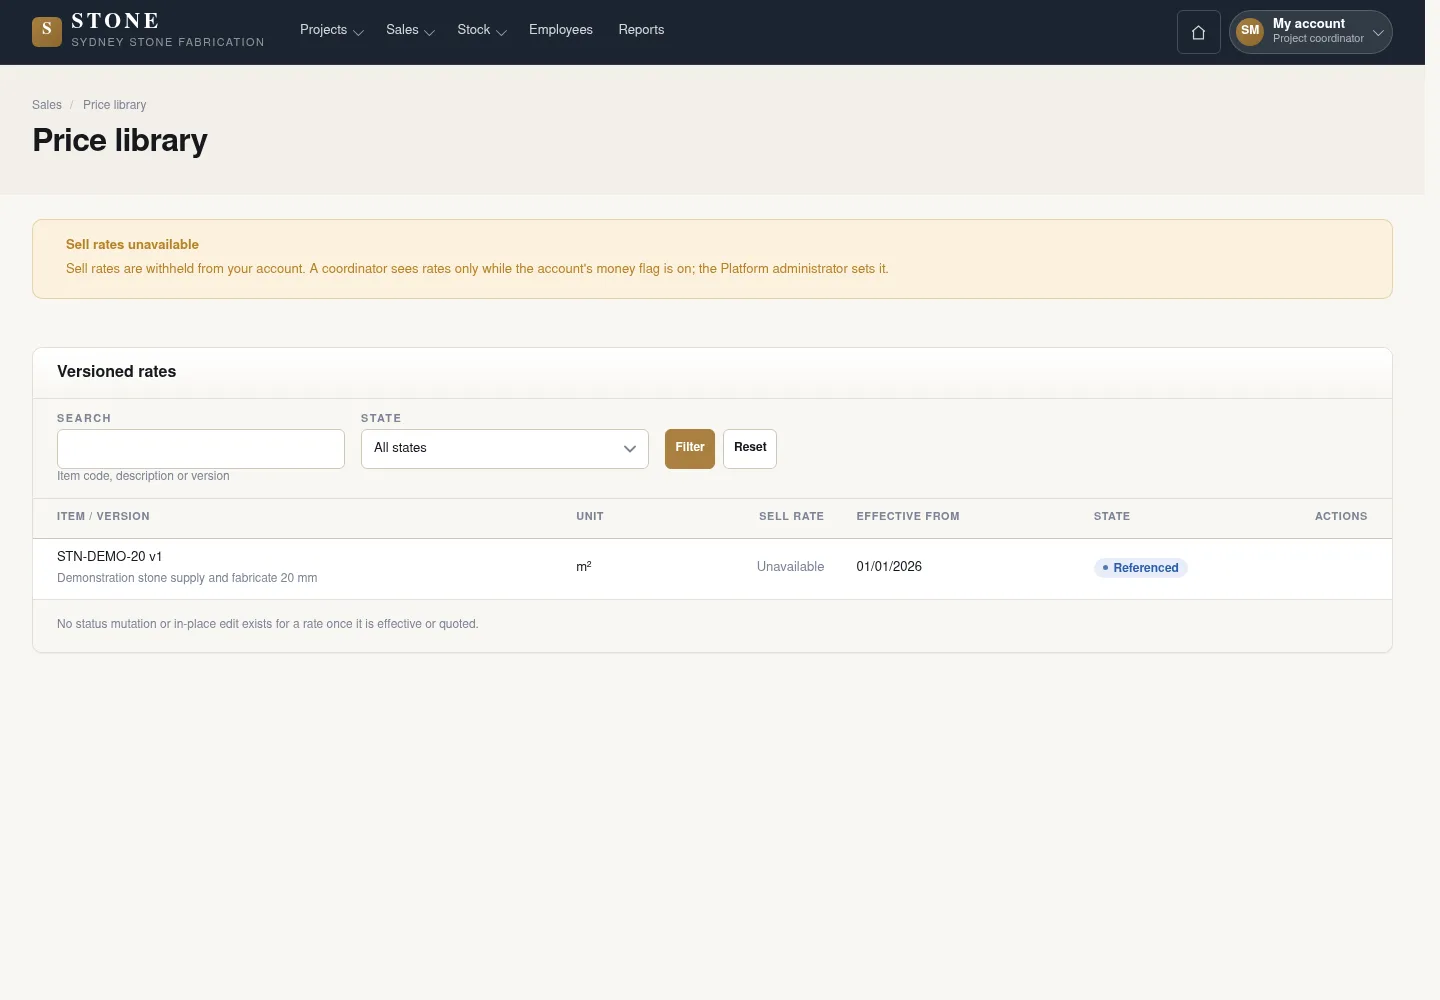
Task: Focus the Search input field
Action: coord(201,449)
